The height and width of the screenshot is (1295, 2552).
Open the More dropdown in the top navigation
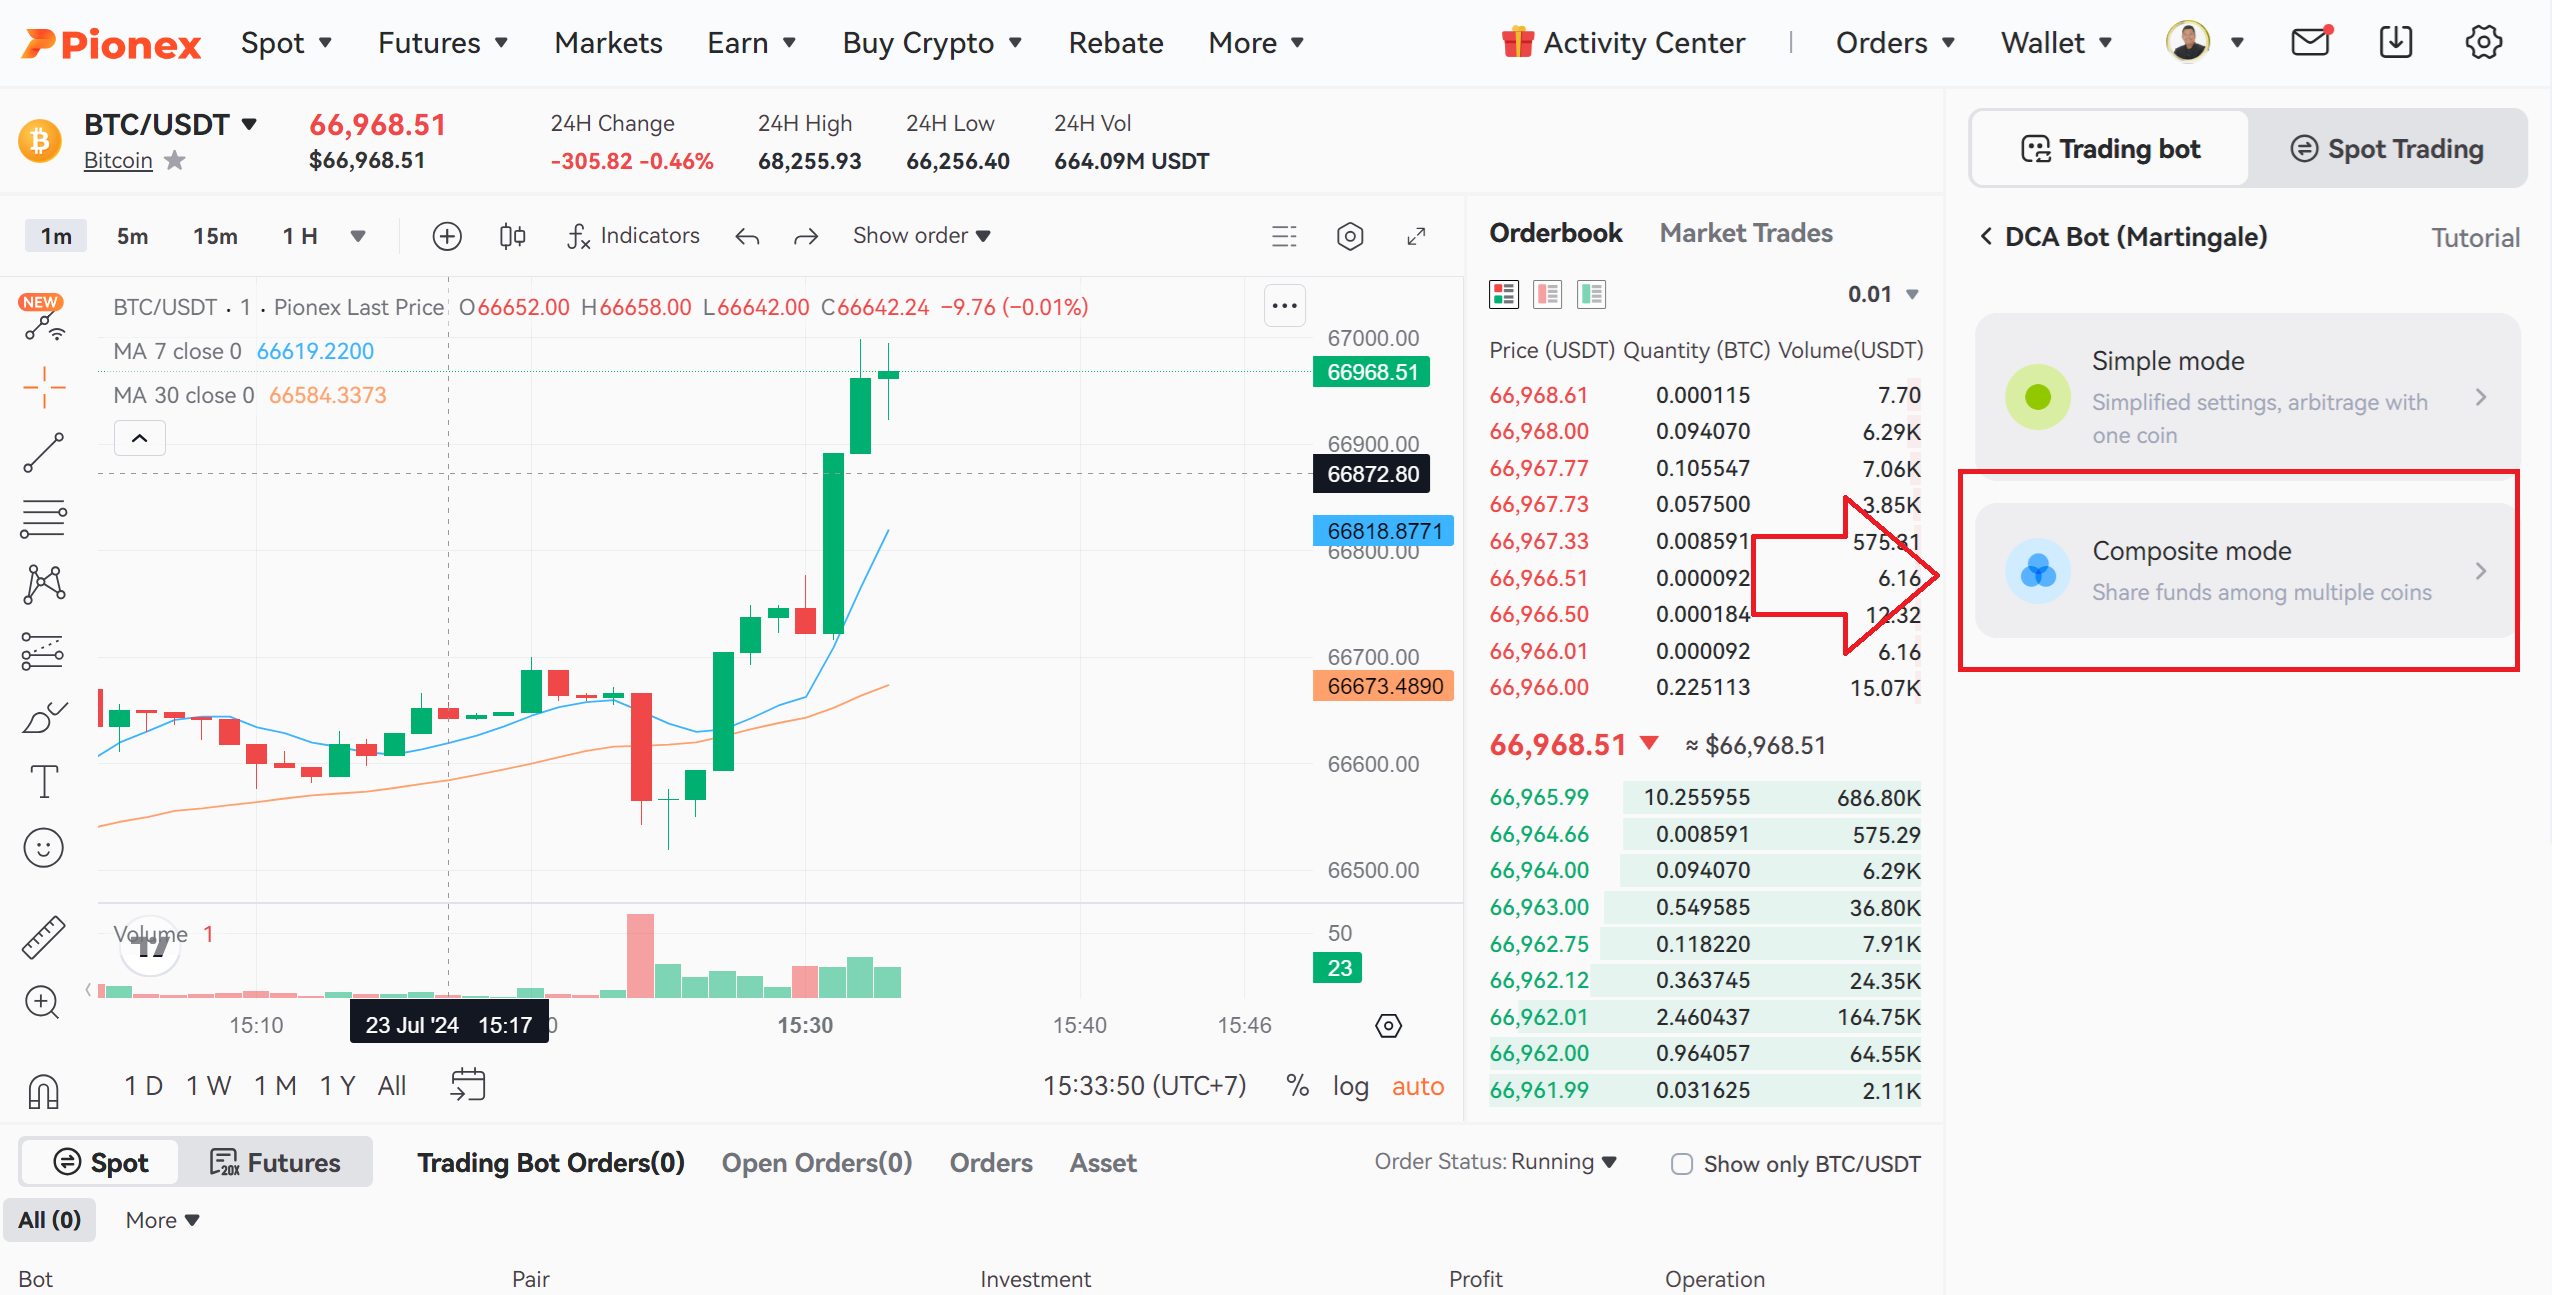(1256, 43)
